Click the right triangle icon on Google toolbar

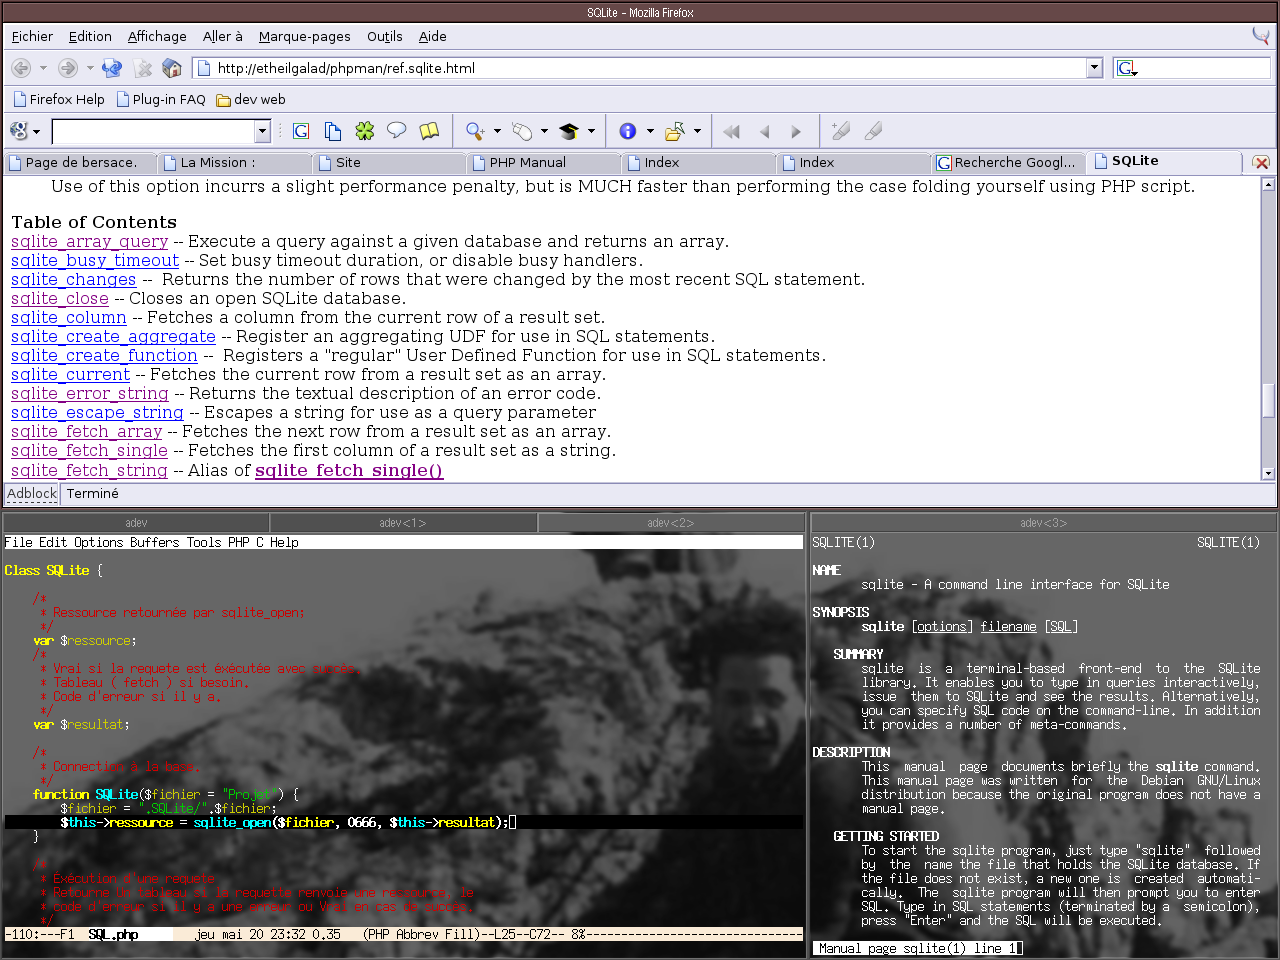[x=796, y=131]
